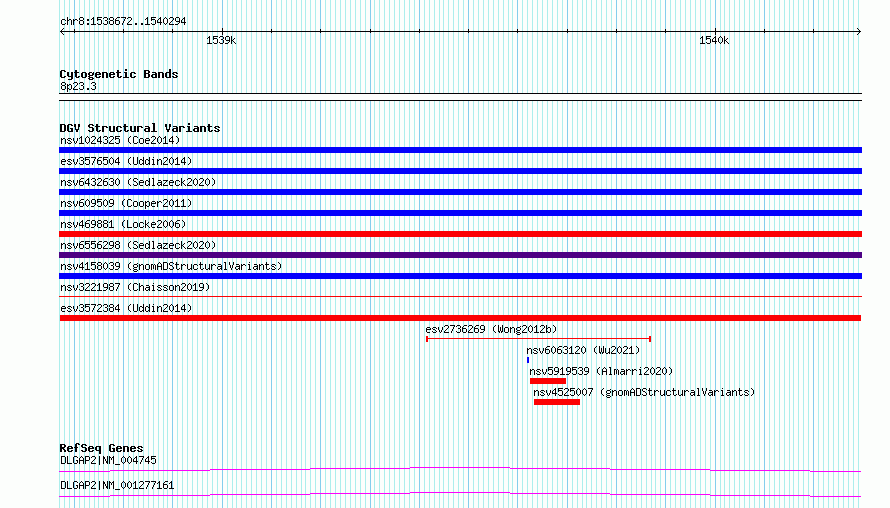The image size is (890, 508).
Task: Click the magenta DLGAP2|NM_004745 transcript line
Action: 460,469
